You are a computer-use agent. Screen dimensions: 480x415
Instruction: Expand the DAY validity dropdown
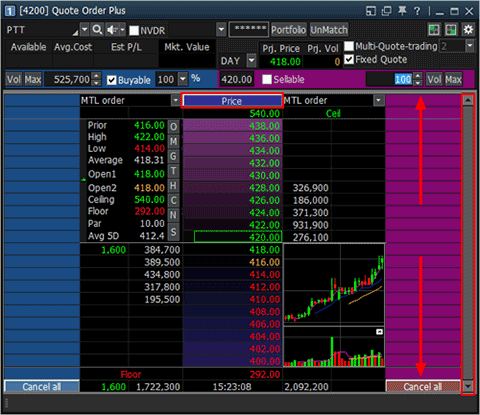coord(252,61)
